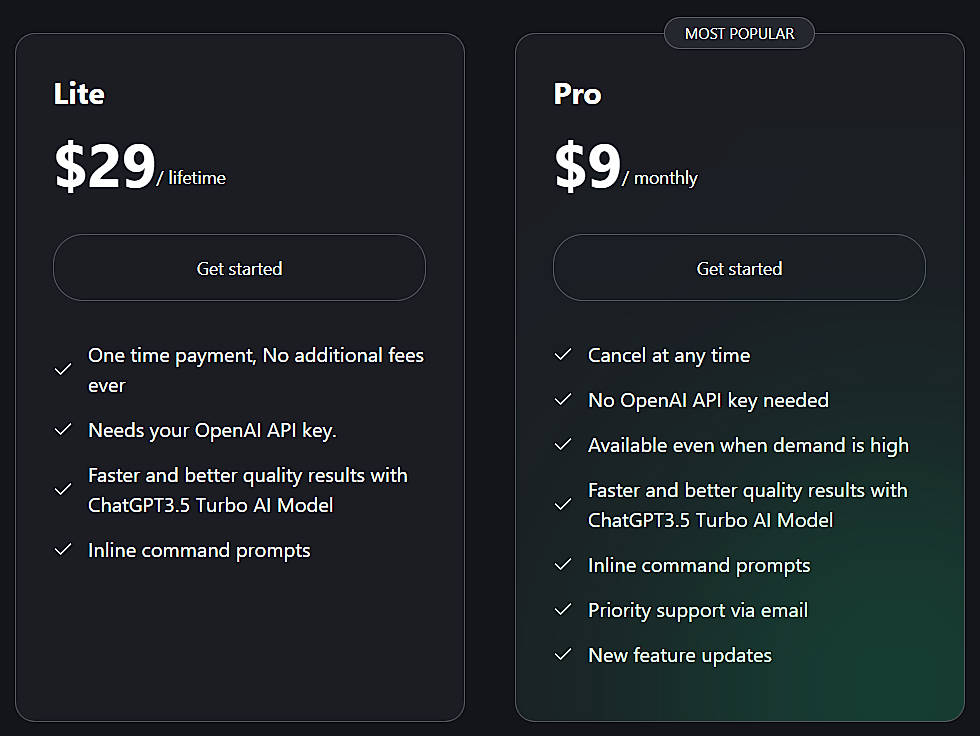
Task: Click the checkmark beside Lite's faster results feature
Action: coord(63,489)
